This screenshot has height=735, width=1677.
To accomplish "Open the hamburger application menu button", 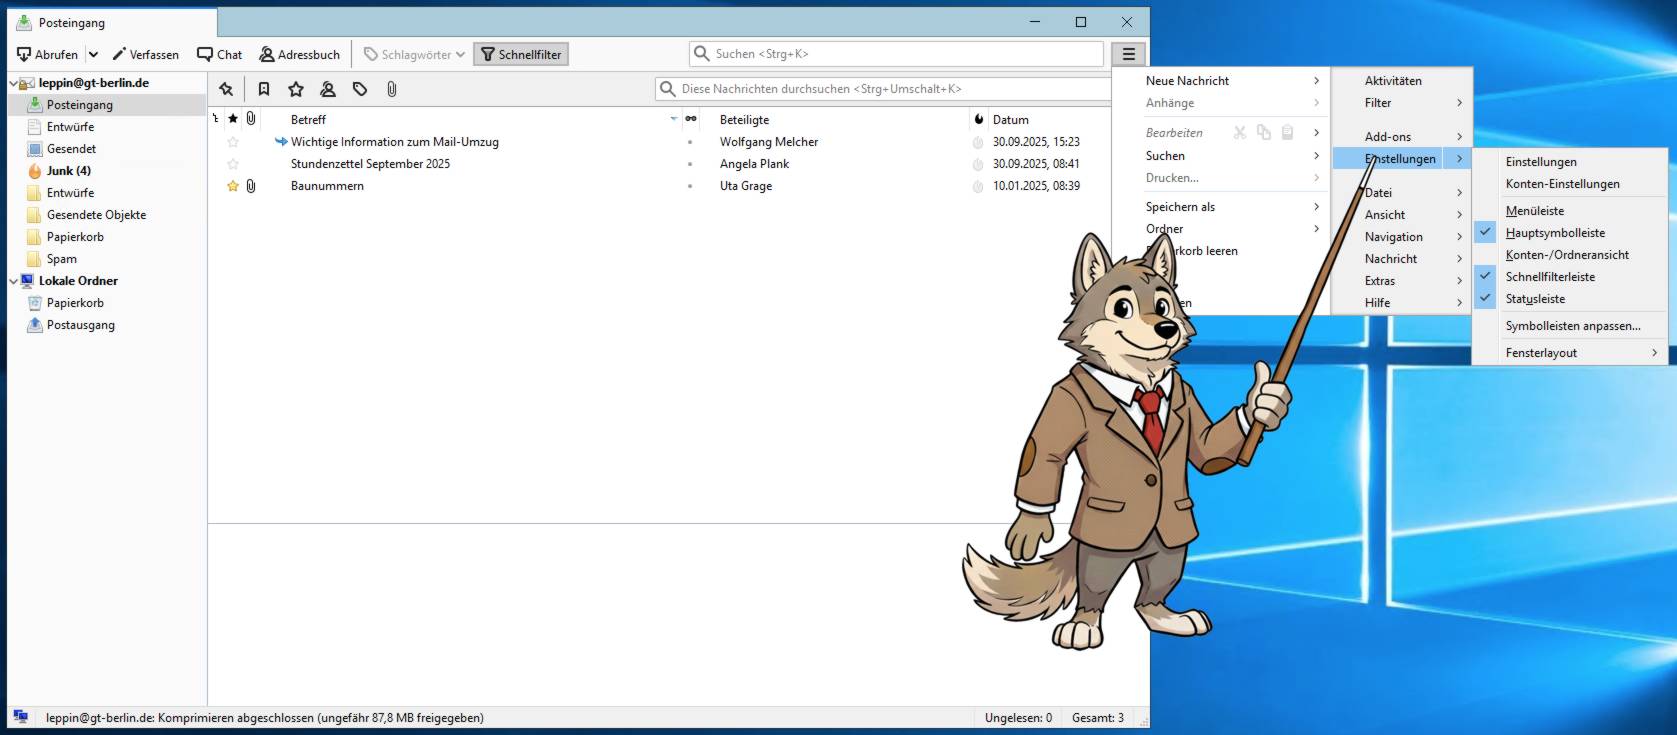I will [x=1128, y=54].
